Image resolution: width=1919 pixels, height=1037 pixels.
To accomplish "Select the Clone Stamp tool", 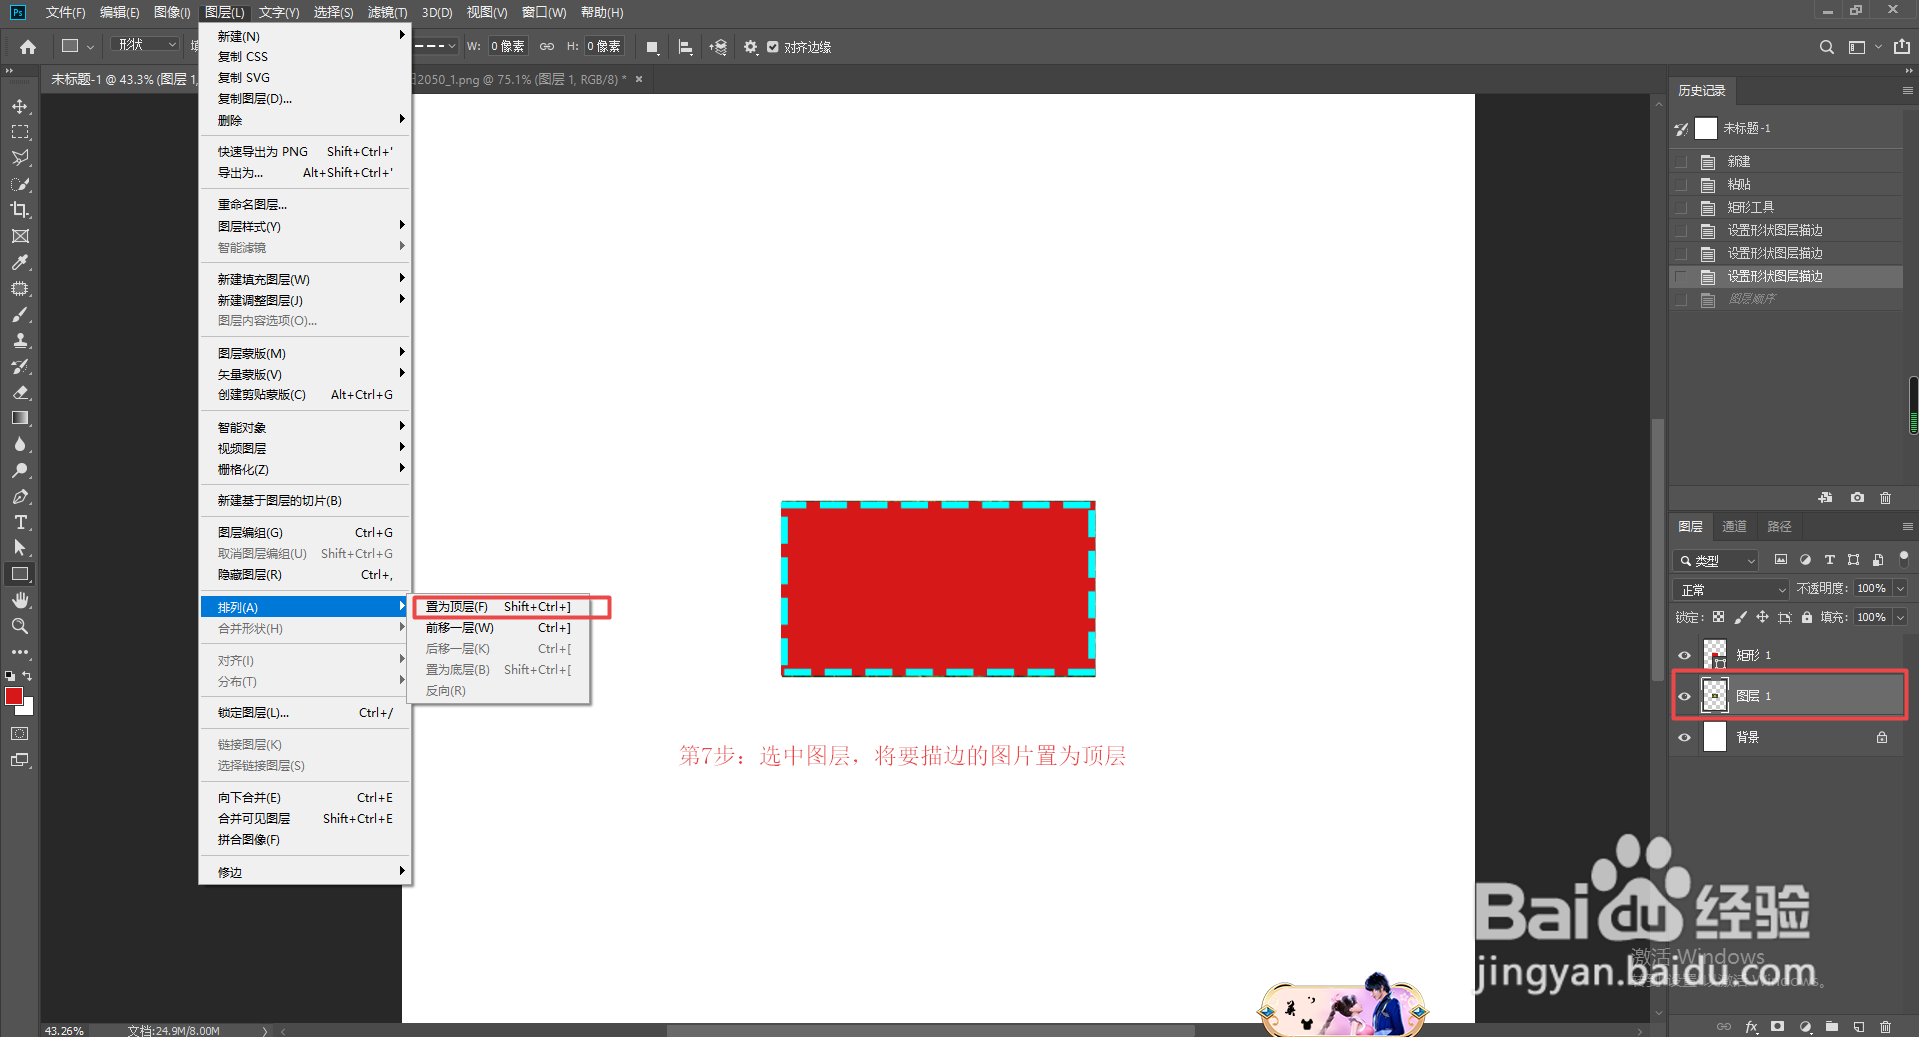I will pyautogui.click(x=20, y=340).
